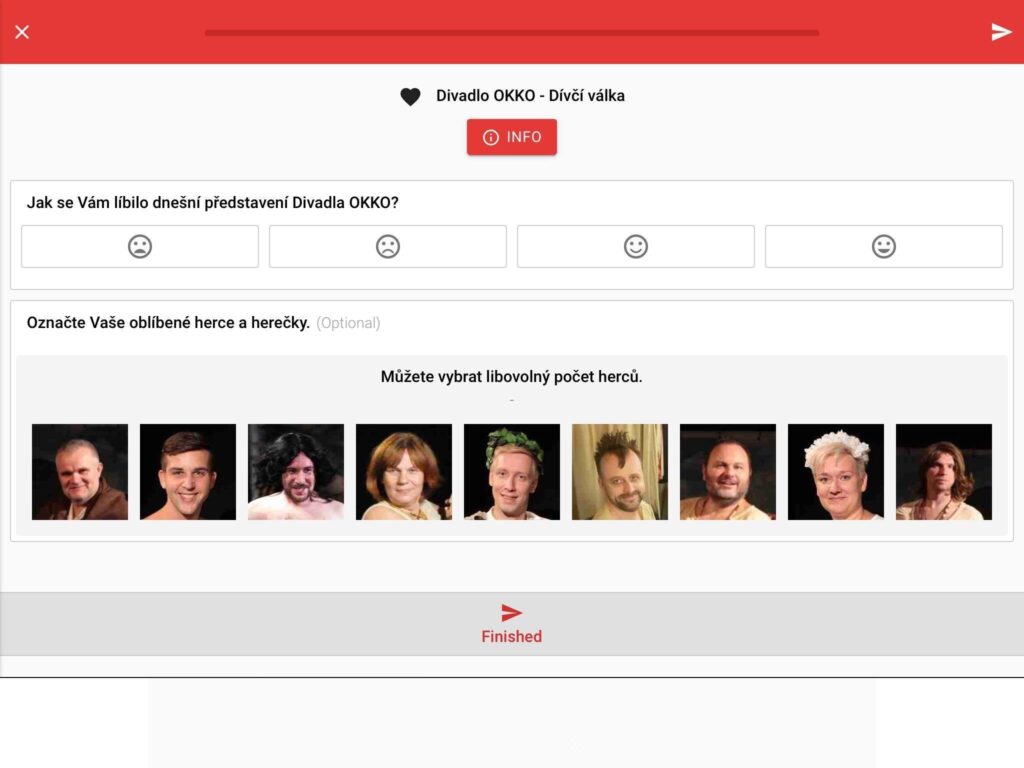Click the survey progress bar in the header
The width and height of the screenshot is (1024, 768).
(x=511, y=32)
